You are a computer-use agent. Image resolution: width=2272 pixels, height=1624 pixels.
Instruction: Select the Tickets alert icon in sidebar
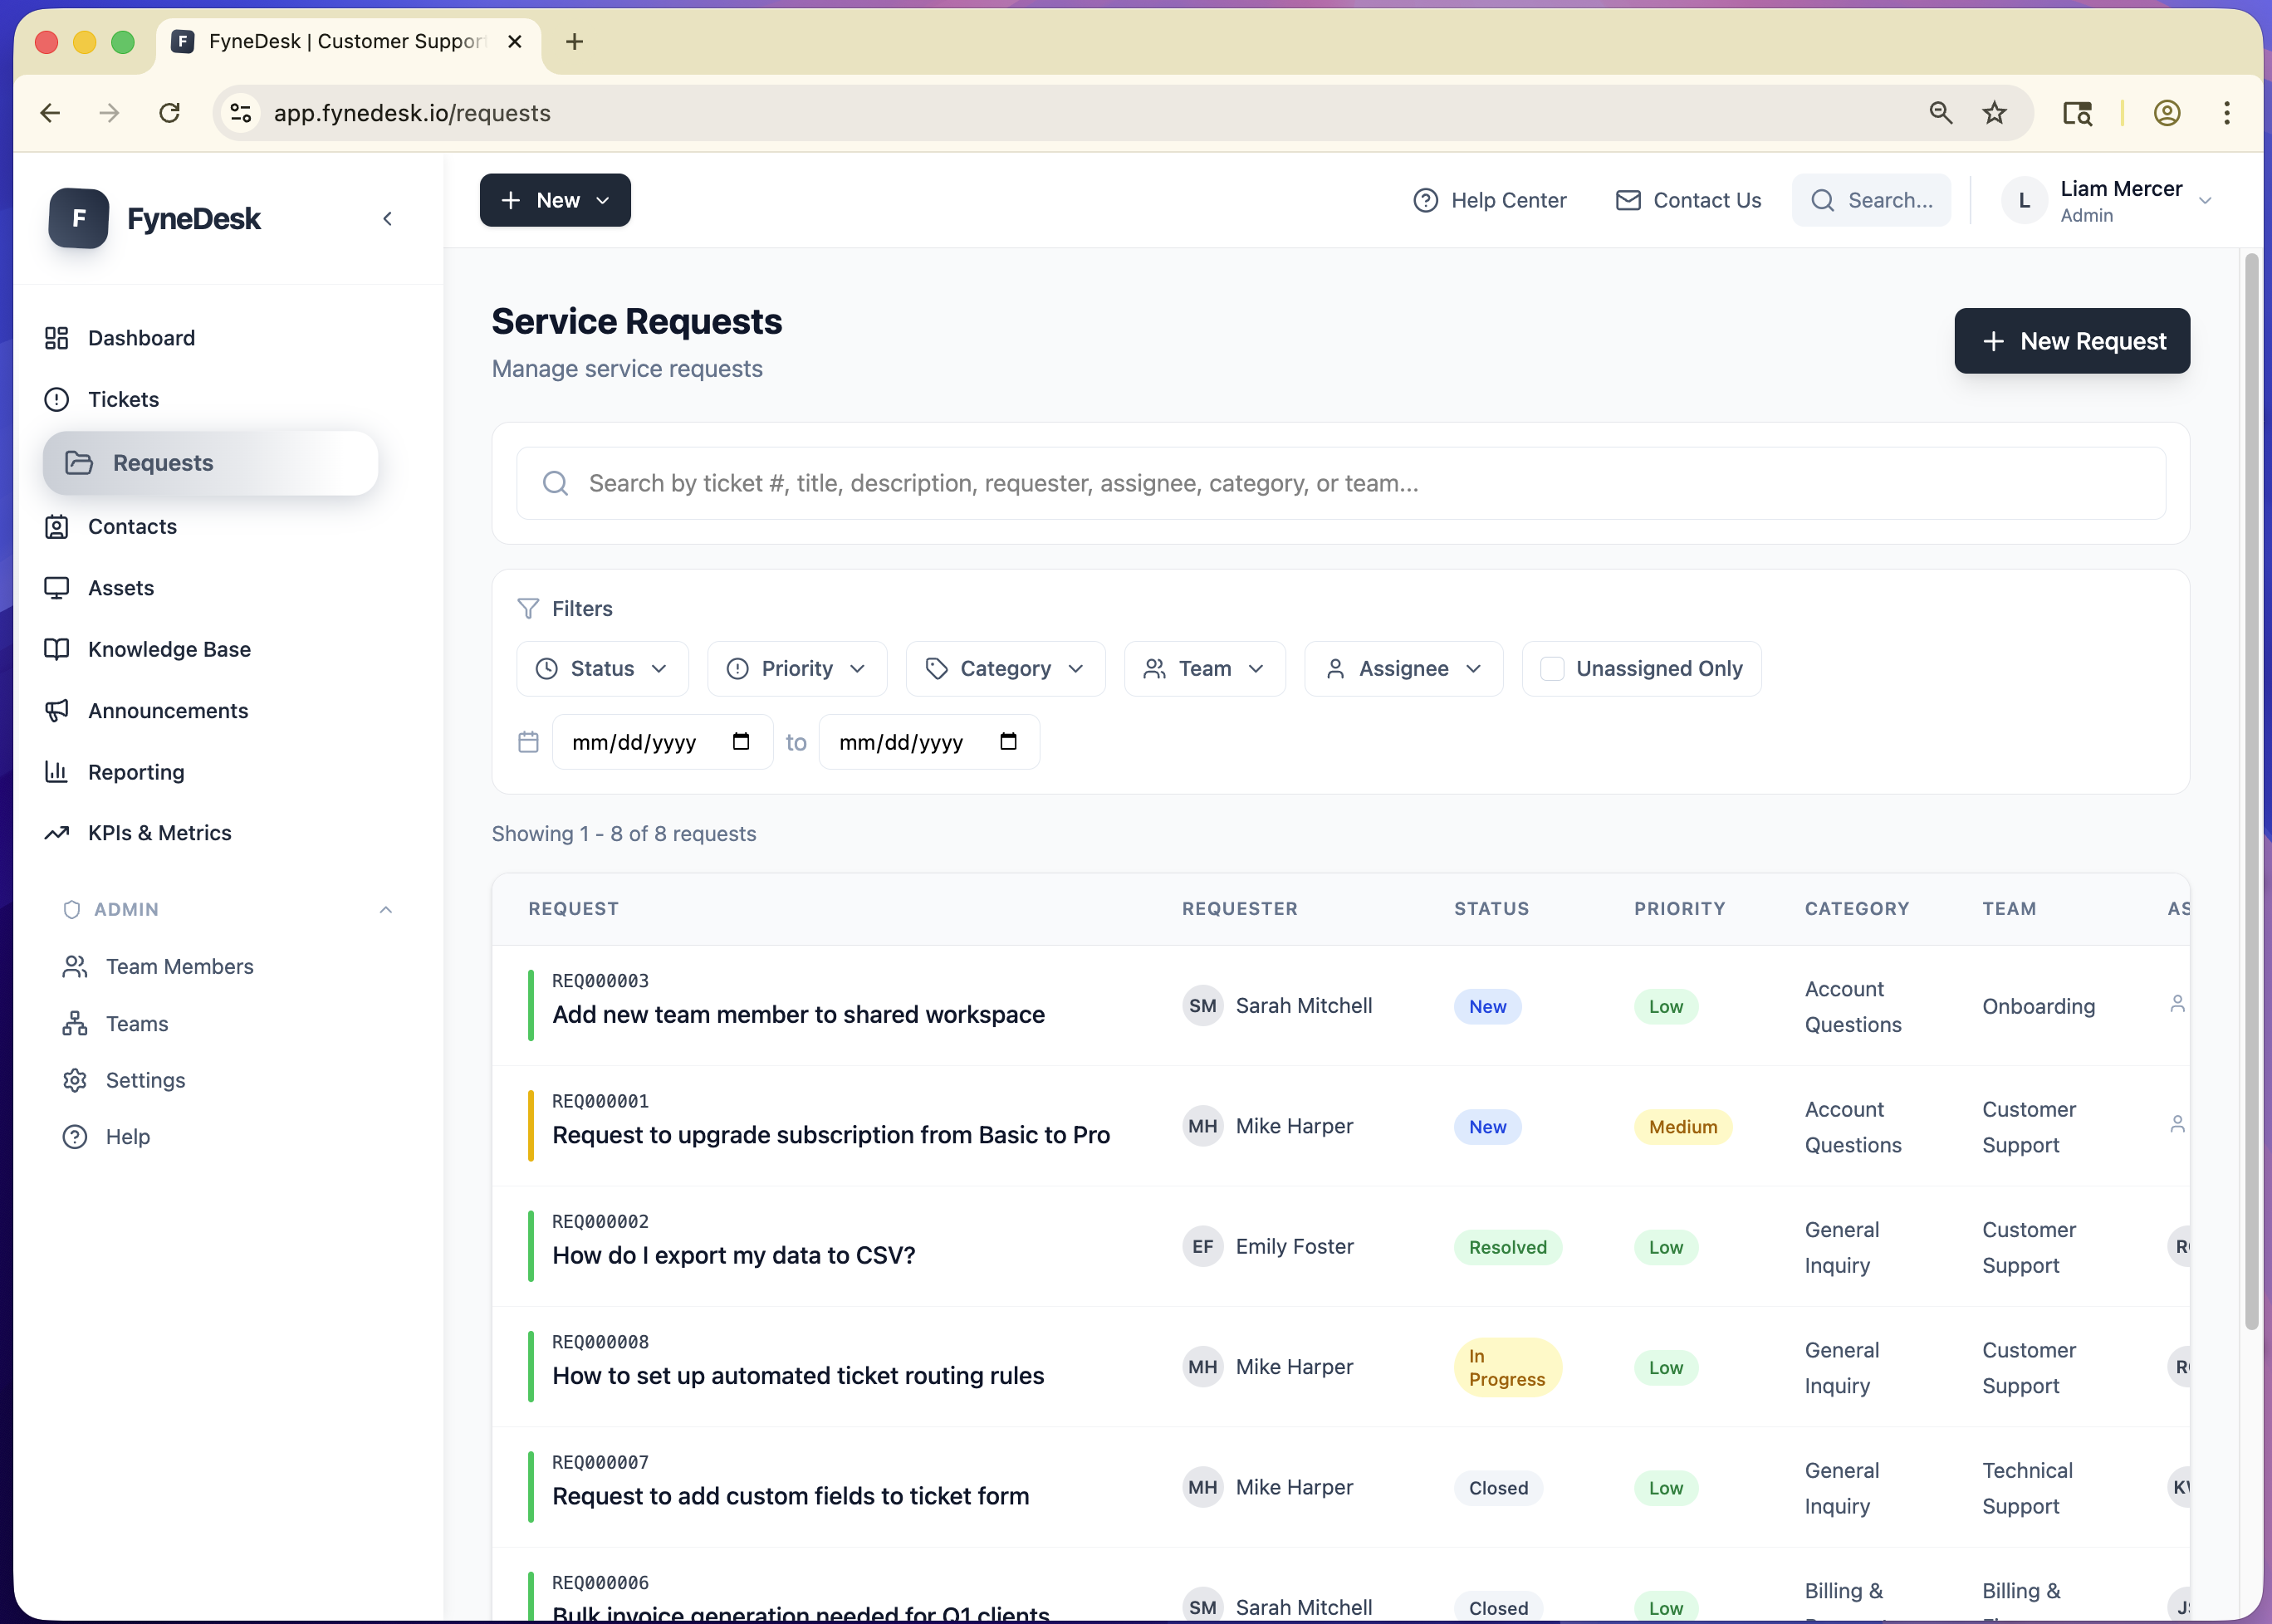57,398
